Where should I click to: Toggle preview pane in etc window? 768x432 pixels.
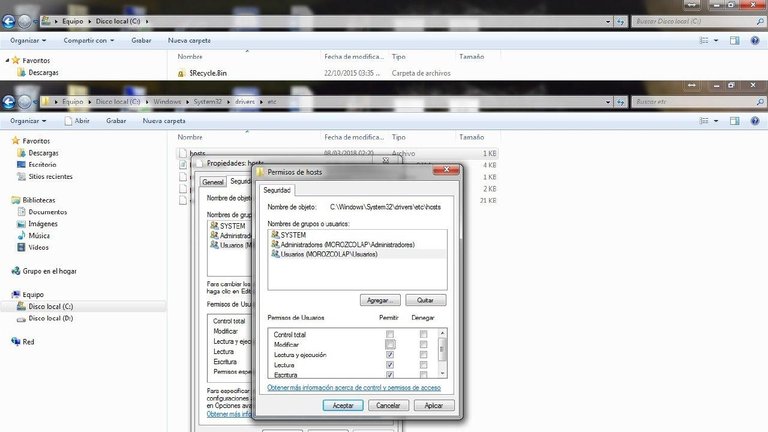tap(734, 120)
